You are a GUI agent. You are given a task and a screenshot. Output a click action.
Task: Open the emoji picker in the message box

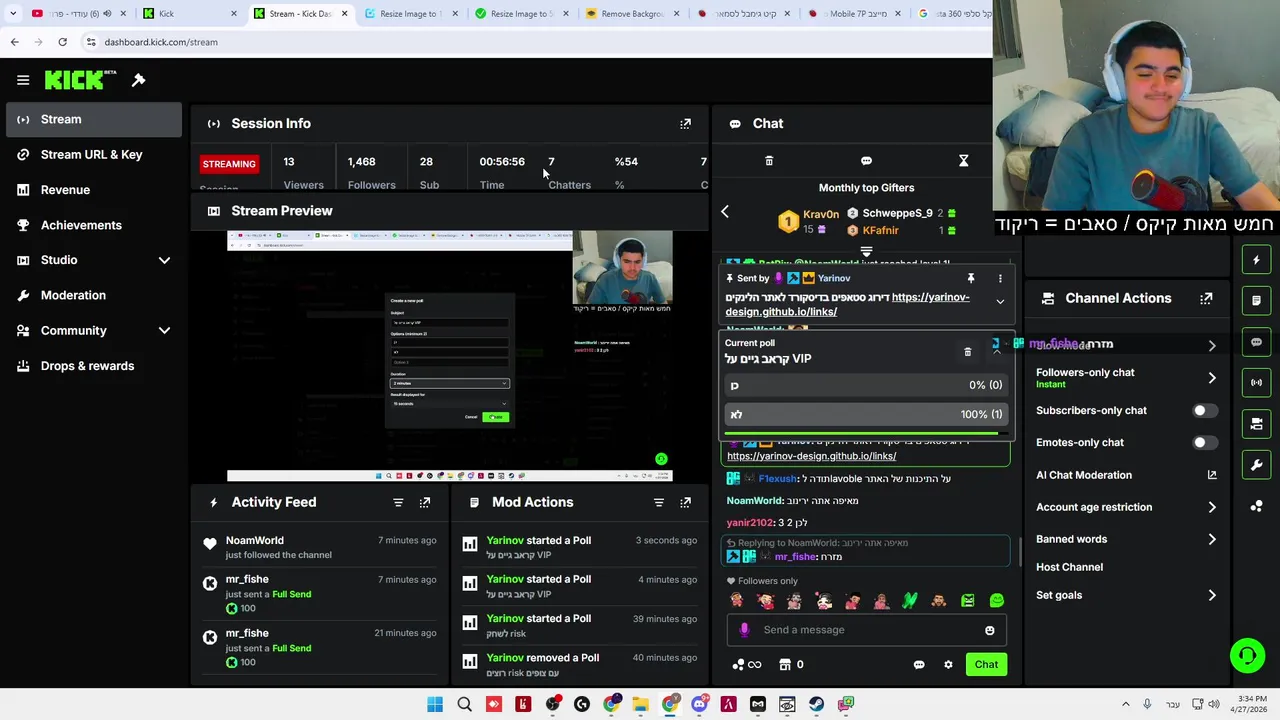(989, 630)
